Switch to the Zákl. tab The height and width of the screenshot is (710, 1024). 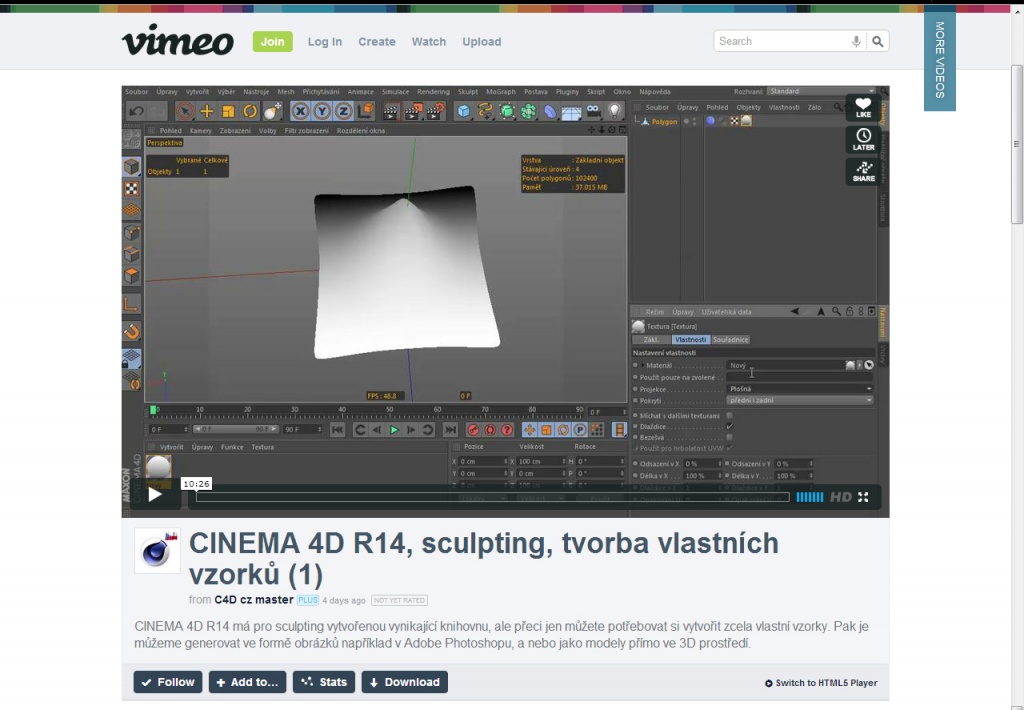tap(651, 340)
